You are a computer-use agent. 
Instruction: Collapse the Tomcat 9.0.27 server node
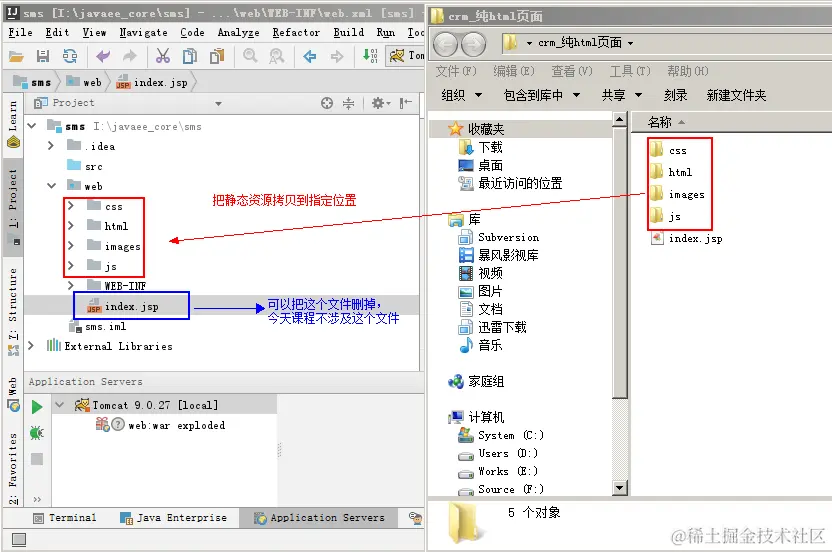click(x=59, y=405)
